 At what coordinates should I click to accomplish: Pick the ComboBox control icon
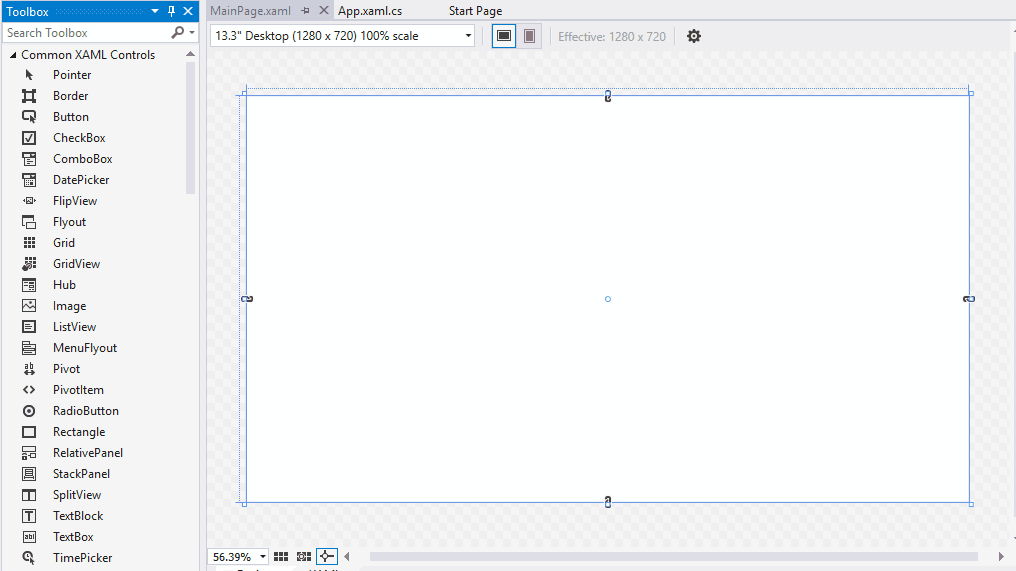coord(29,159)
